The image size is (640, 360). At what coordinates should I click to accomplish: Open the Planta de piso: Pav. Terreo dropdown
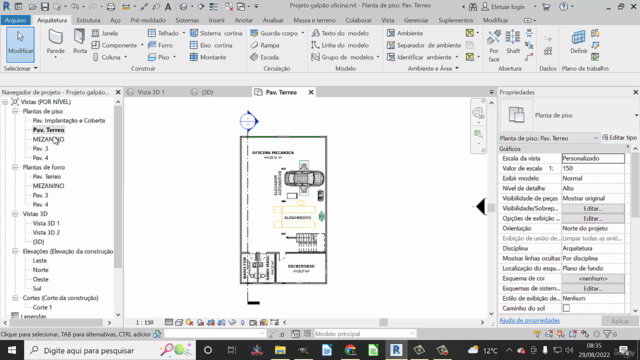coord(549,138)
